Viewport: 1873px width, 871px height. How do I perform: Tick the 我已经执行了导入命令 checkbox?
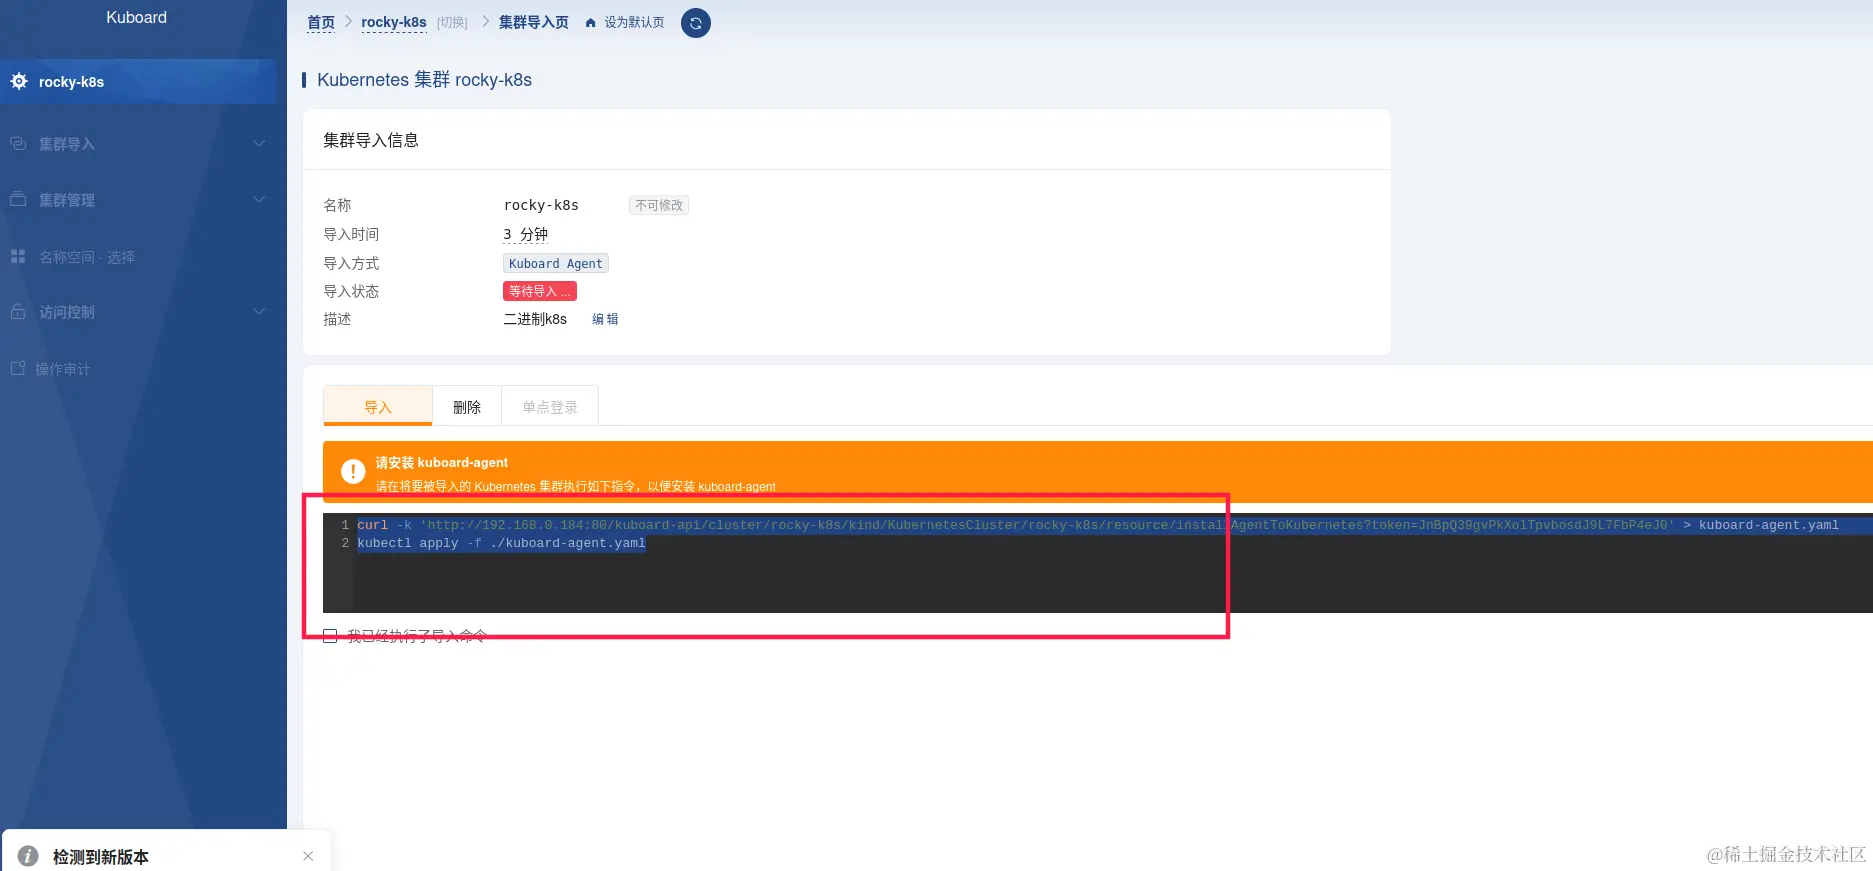tap(330, 636)
